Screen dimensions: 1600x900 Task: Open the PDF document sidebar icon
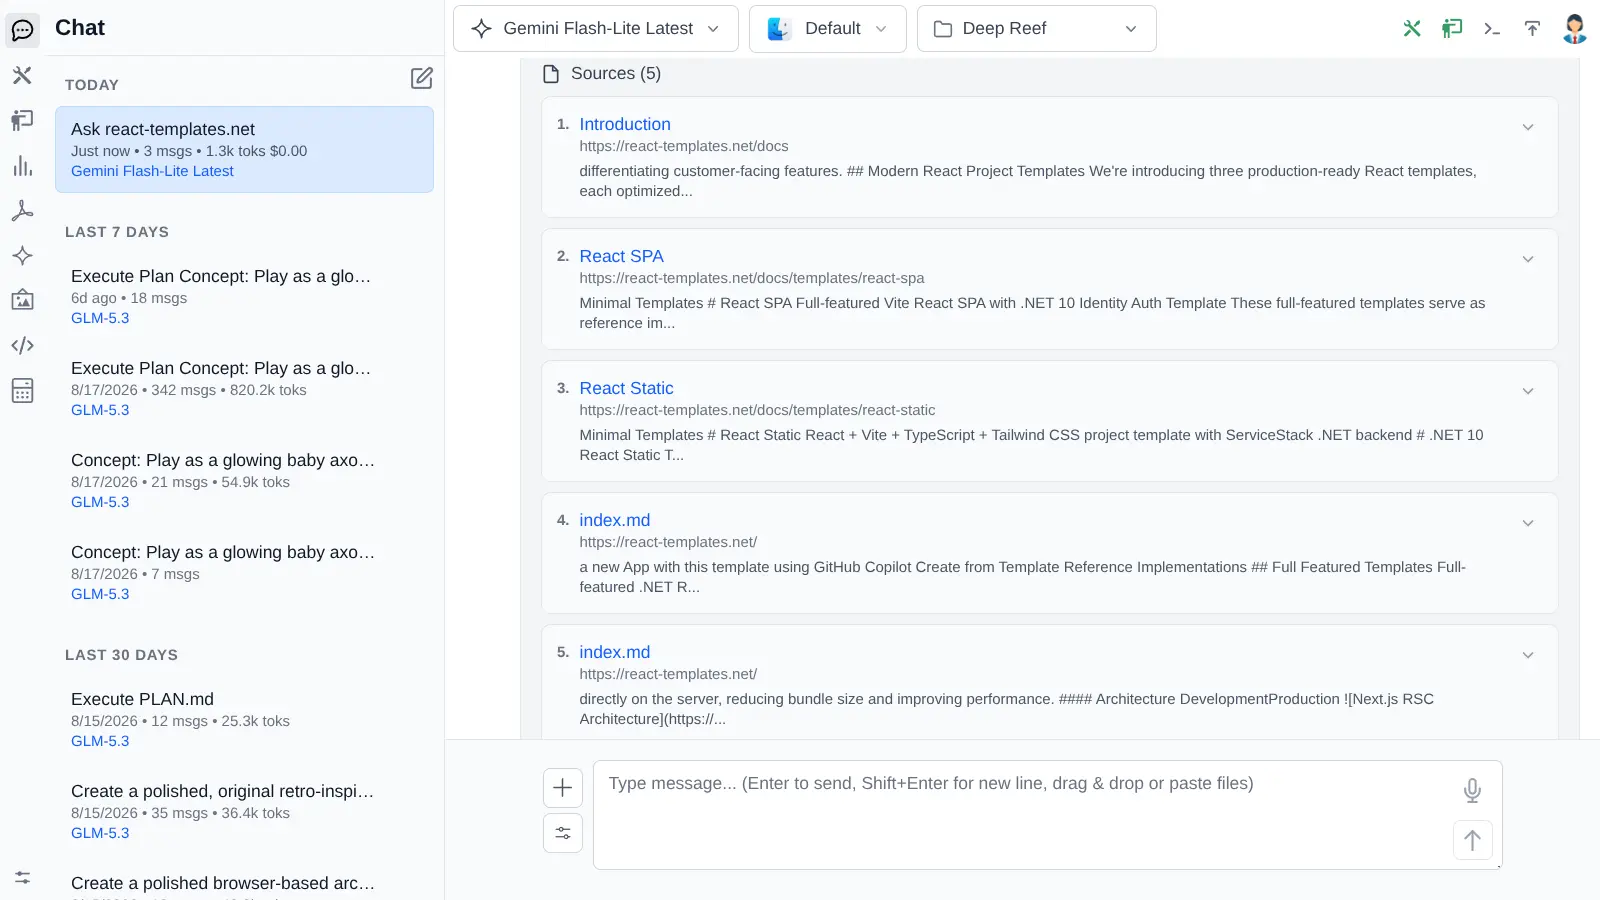pyautogui.click(x=22, y=210)
